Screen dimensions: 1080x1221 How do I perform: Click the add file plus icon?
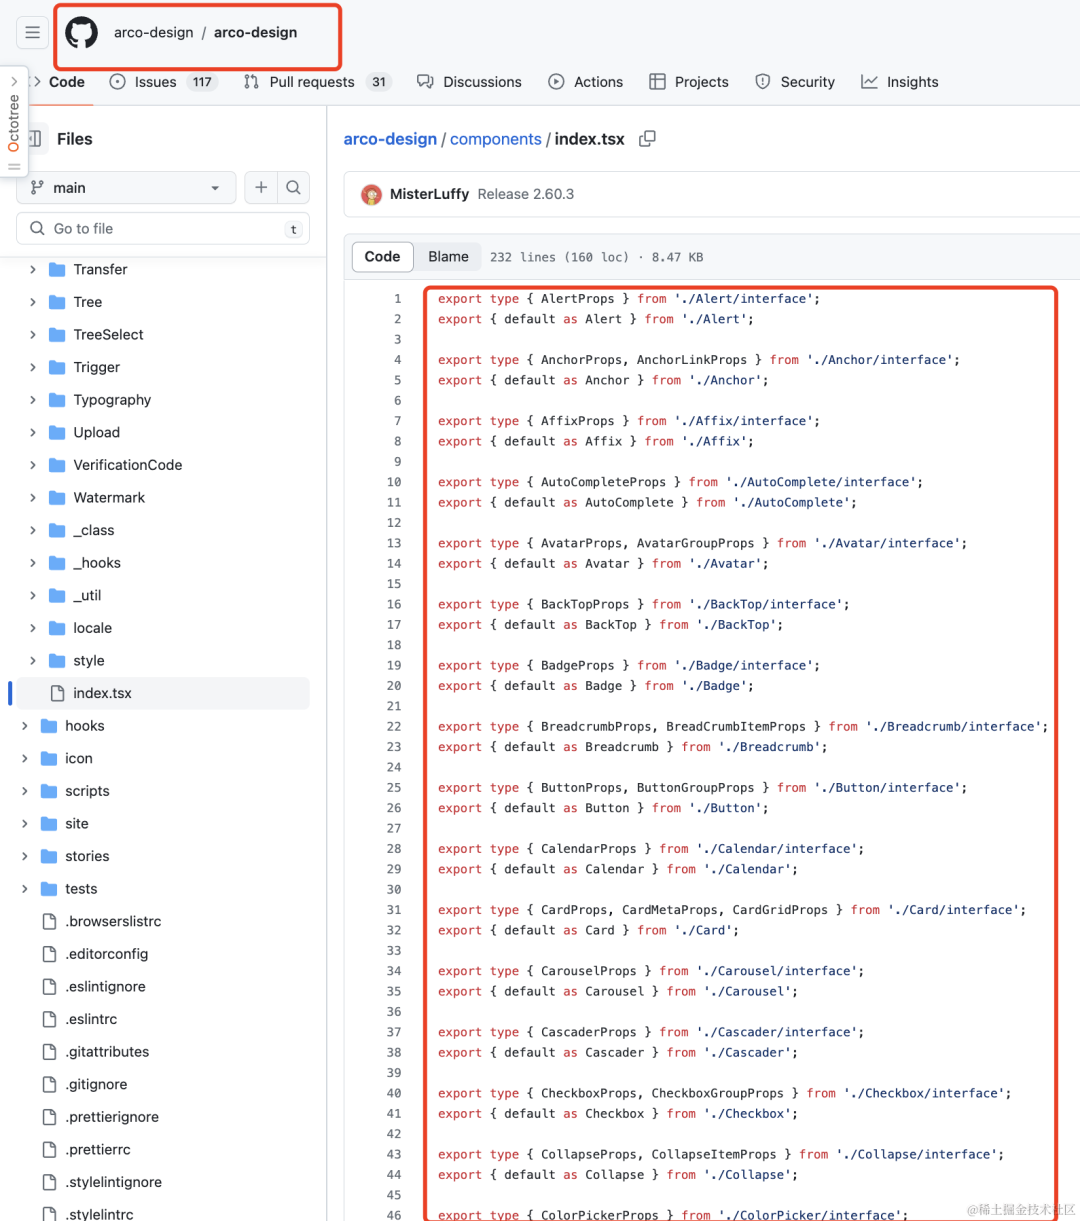tap(261, 187)
